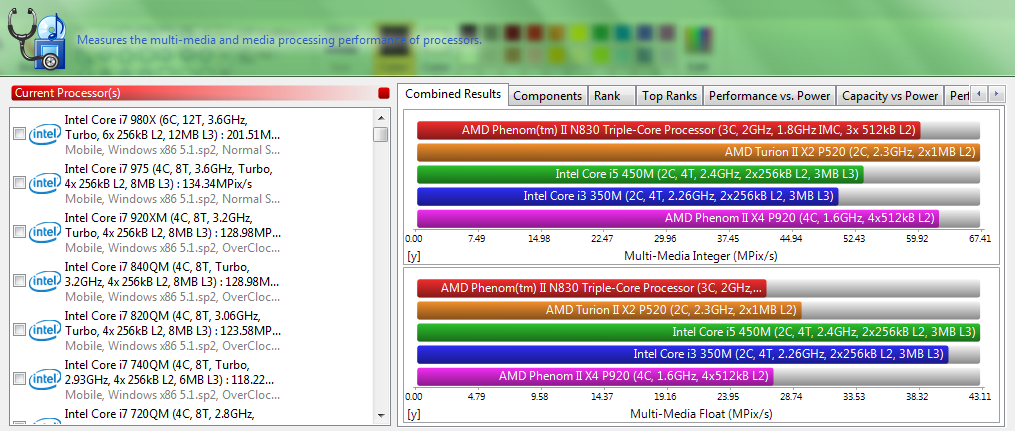Viewport: 1015px width, 431px height.
Task: Click the red square next to Current Processor(s)
Action: point(384,93)
